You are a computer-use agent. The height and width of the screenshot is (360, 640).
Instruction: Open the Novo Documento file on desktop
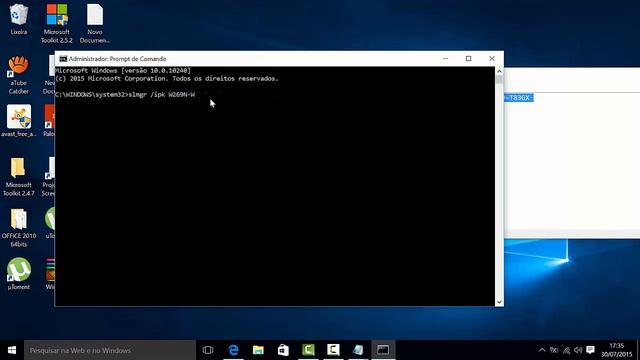[95, 23]
